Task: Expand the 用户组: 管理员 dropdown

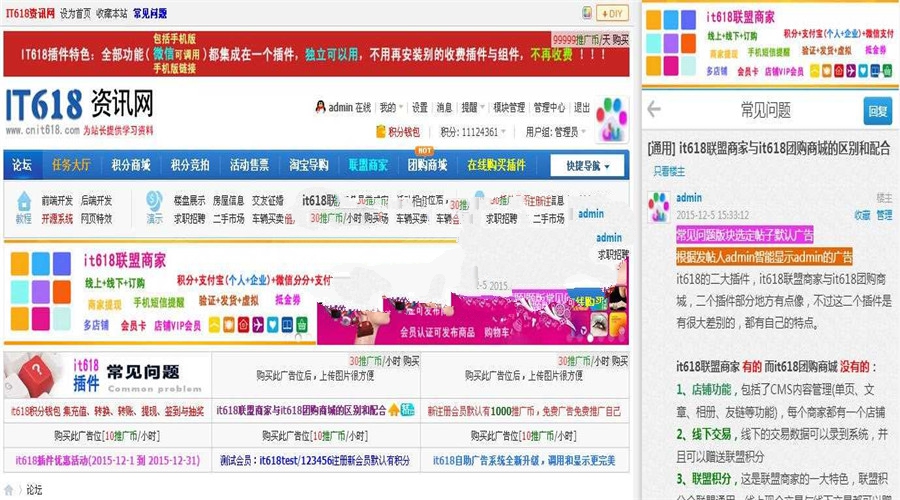Action: pos(555,132)
